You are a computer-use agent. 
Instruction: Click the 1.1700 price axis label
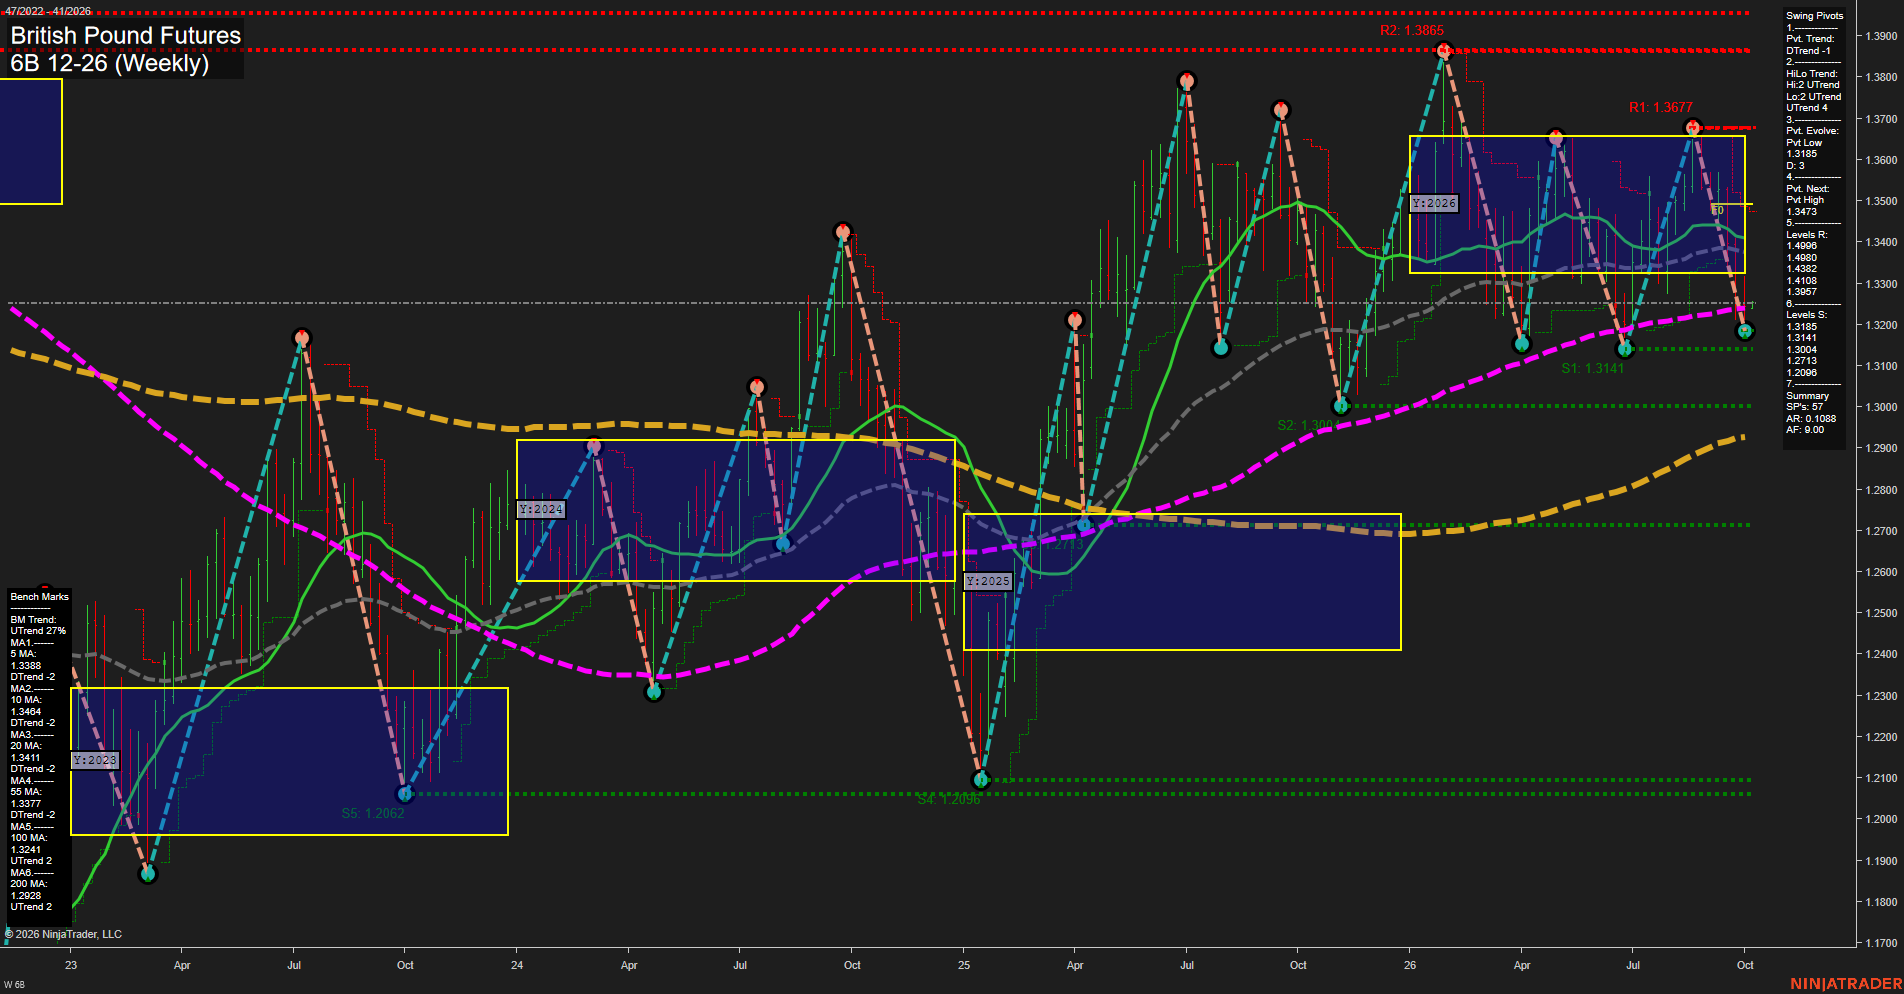tap(1881, 943)
